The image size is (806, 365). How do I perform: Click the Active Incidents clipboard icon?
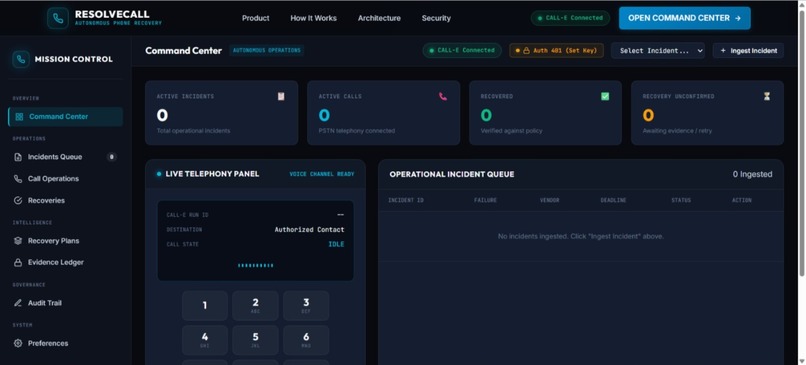pos(281,96)
